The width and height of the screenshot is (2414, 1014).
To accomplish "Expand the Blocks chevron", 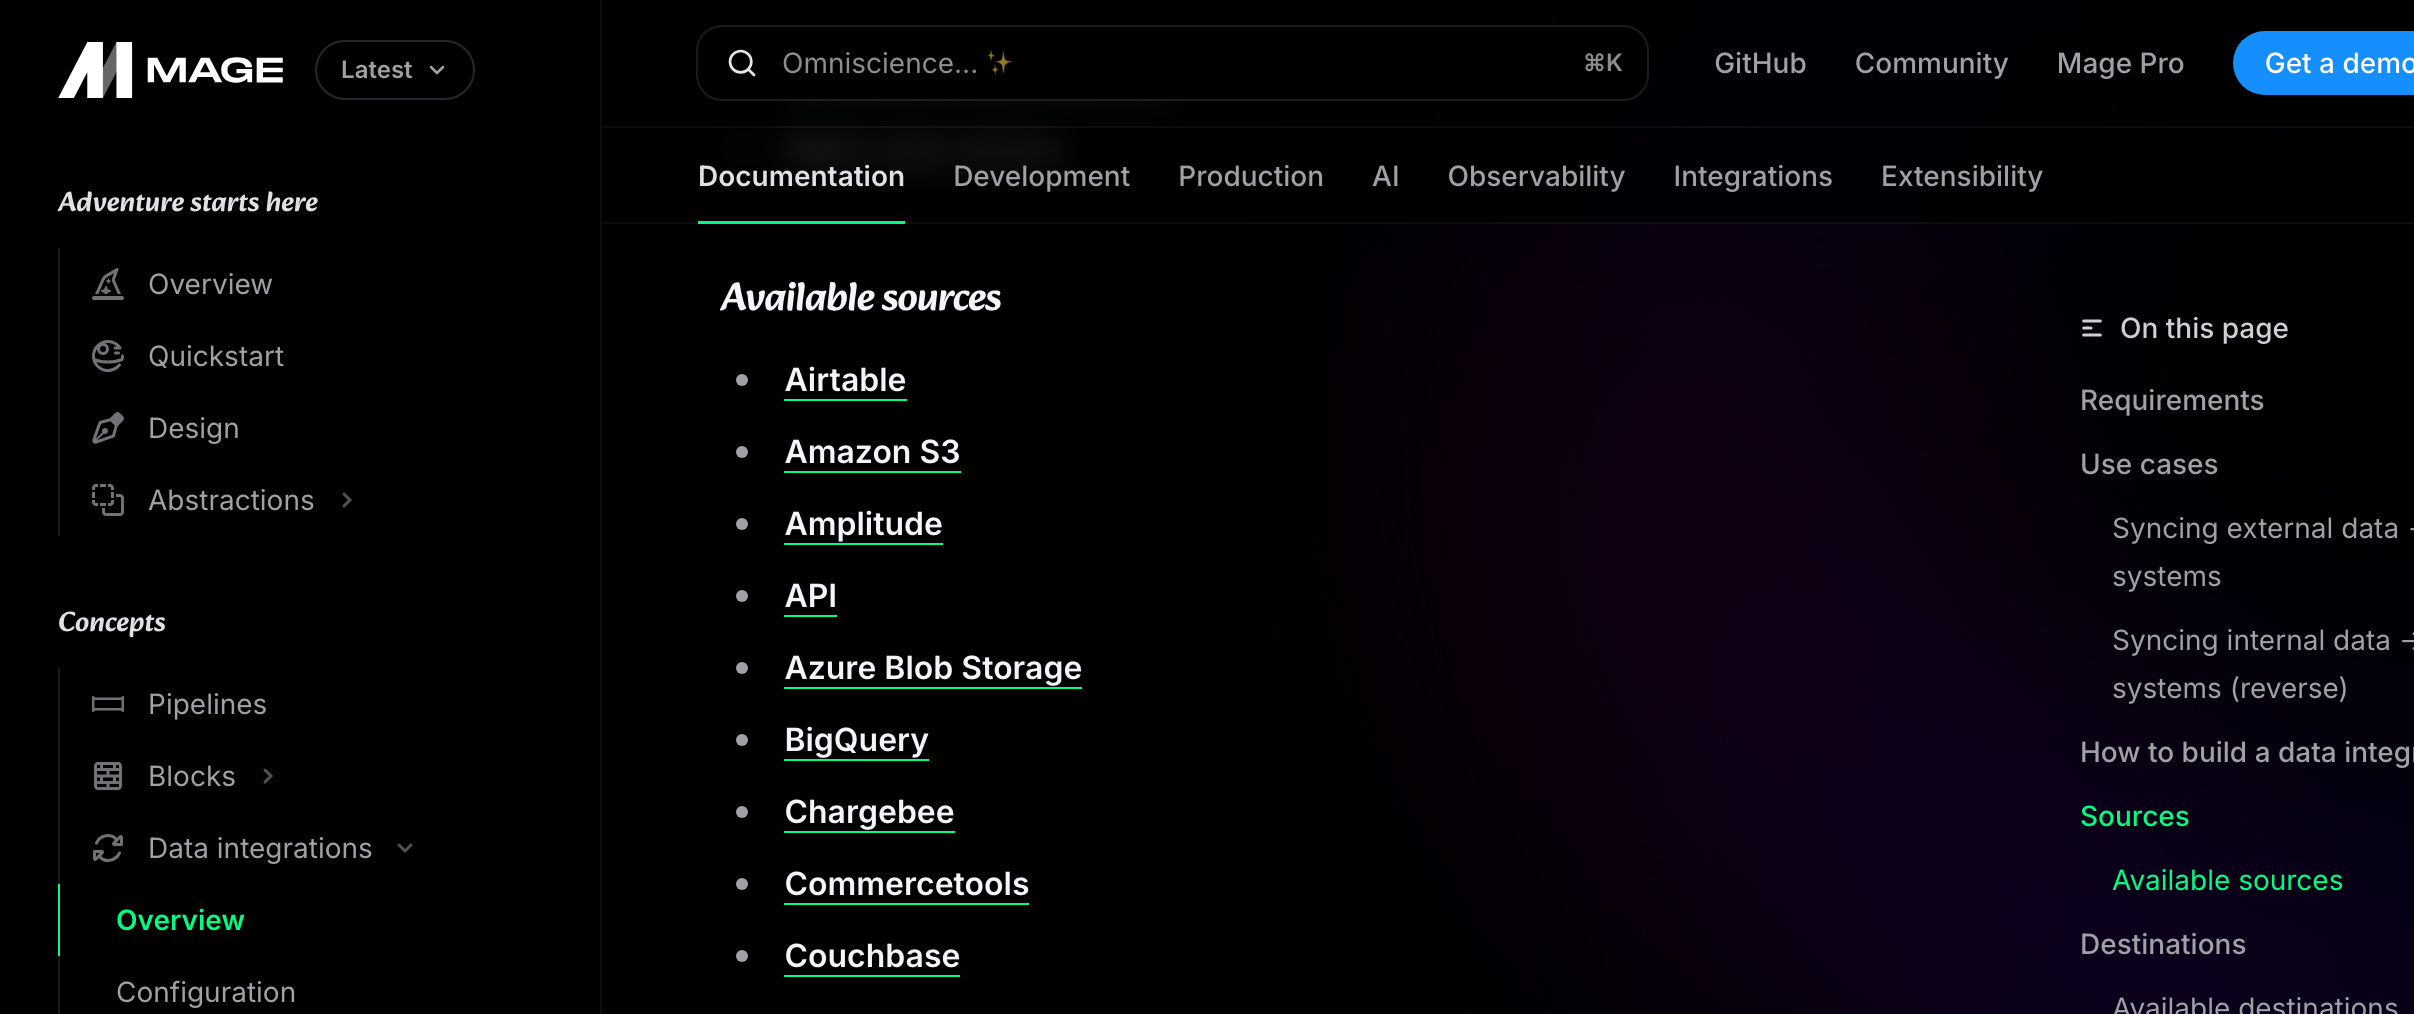I will (x=267, y=776).
